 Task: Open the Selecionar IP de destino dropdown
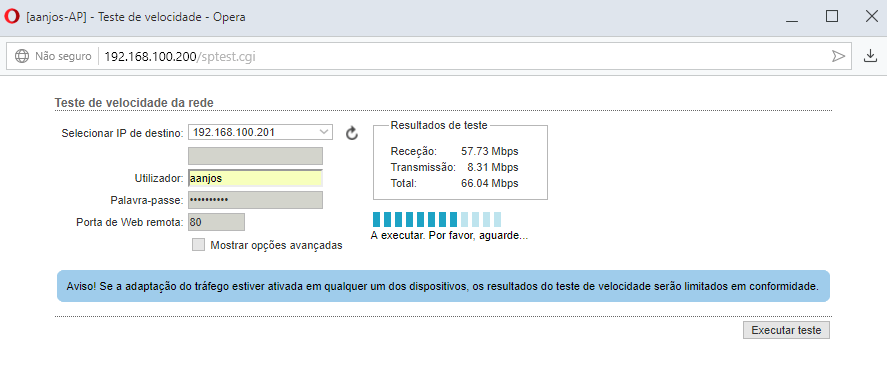tap(260, 132)
